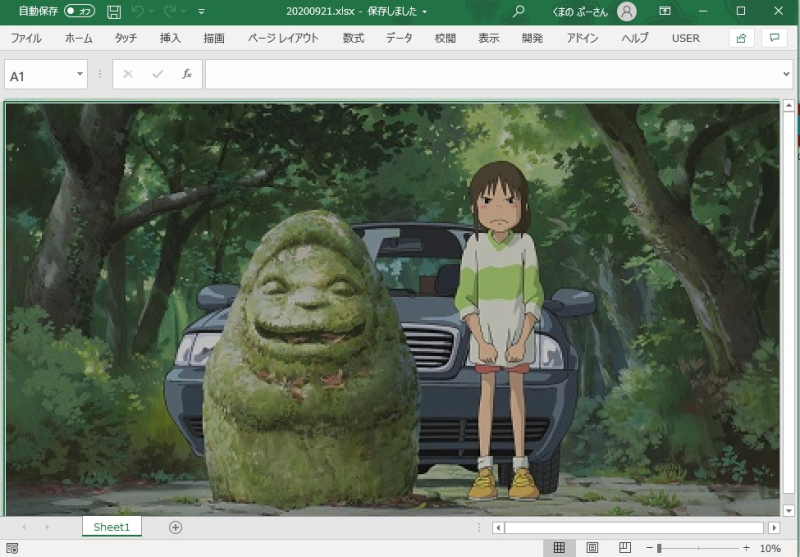This screenshot has height=557, width=800.
Task: Click horizontal scrollbar right arrow
Action: pyautogui.click(x=774, y=527)
